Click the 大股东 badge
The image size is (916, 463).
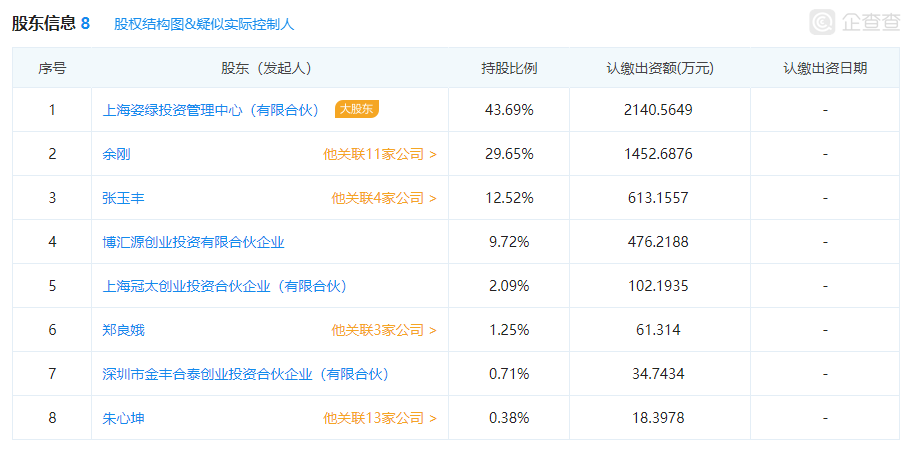coord(356,109)
